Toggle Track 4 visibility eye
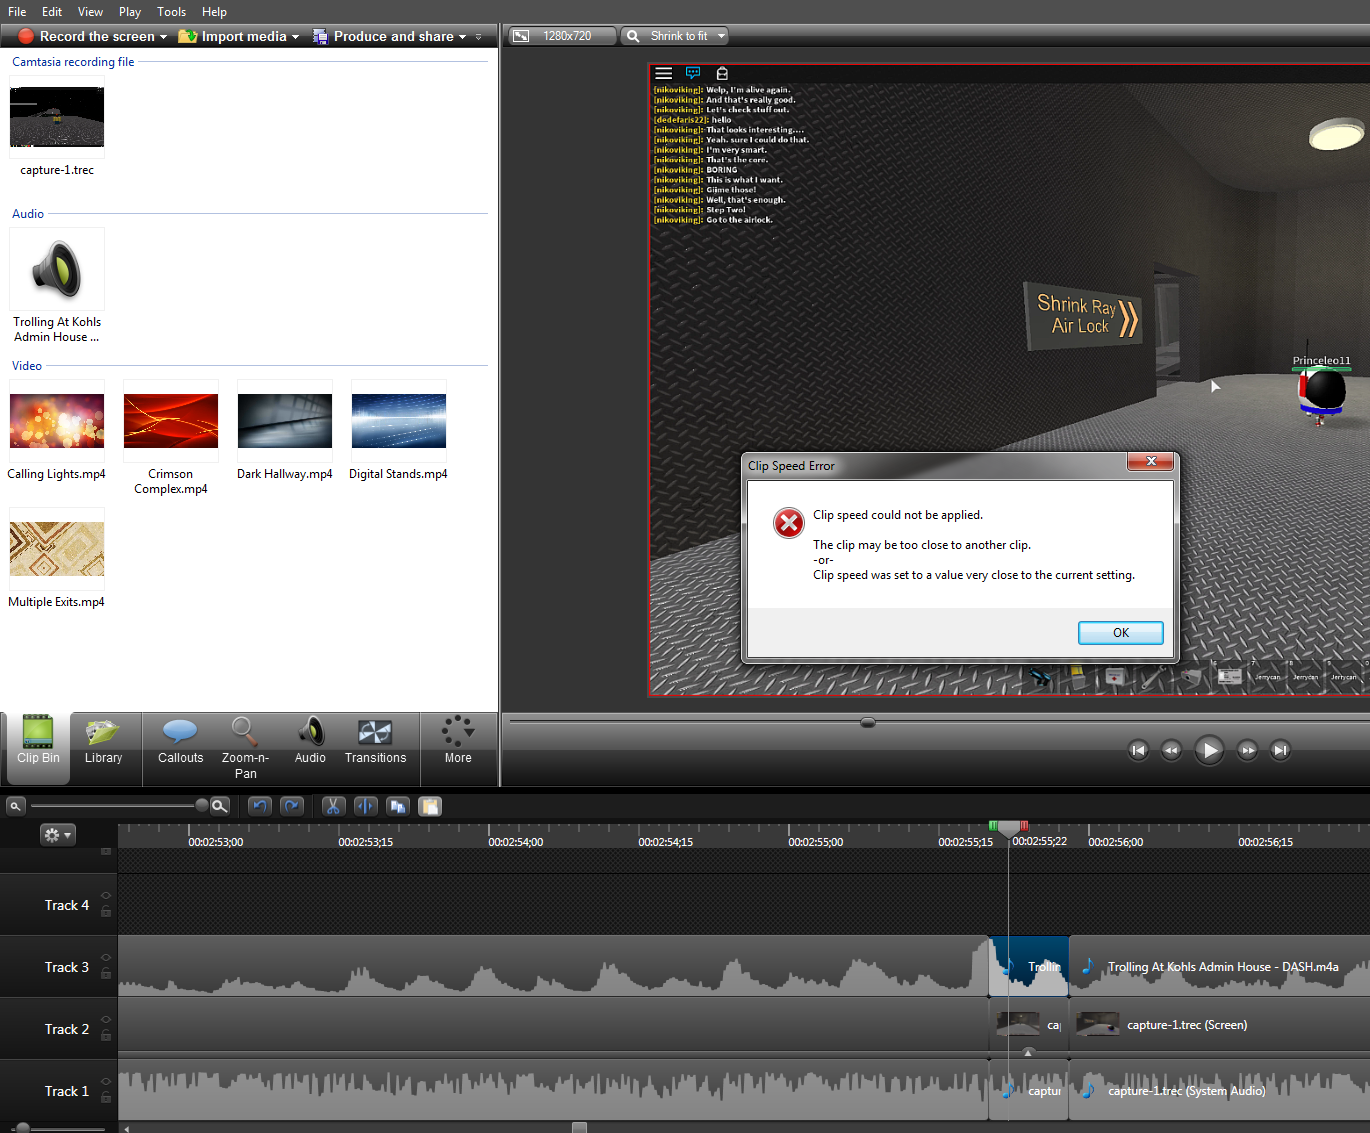This screenshot has height=1133, width=1370. pos(106,896)
